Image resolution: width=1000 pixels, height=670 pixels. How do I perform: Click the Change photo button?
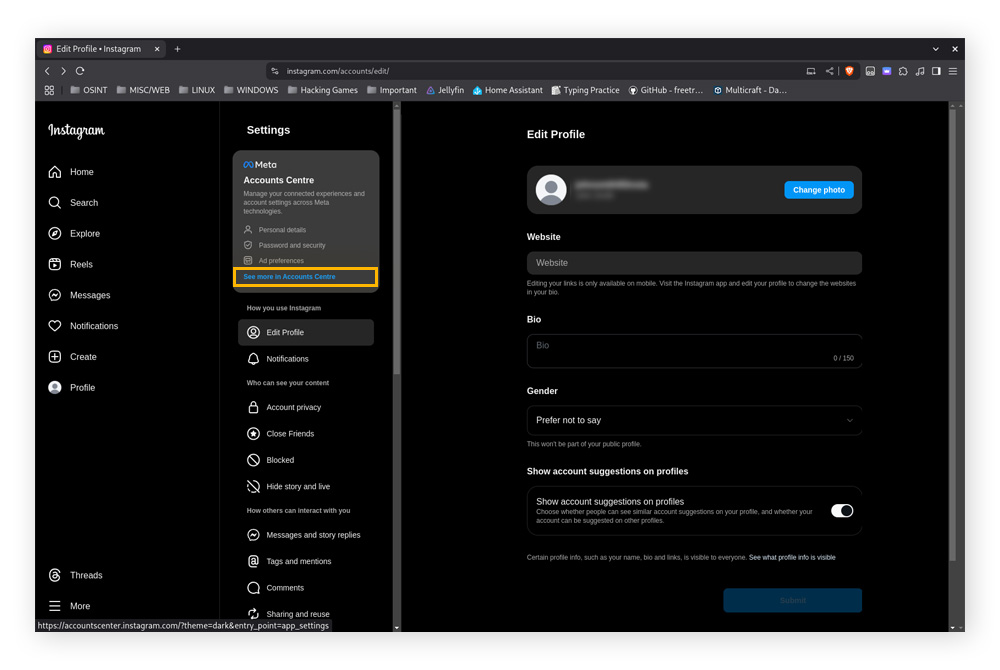click(818, 190)
